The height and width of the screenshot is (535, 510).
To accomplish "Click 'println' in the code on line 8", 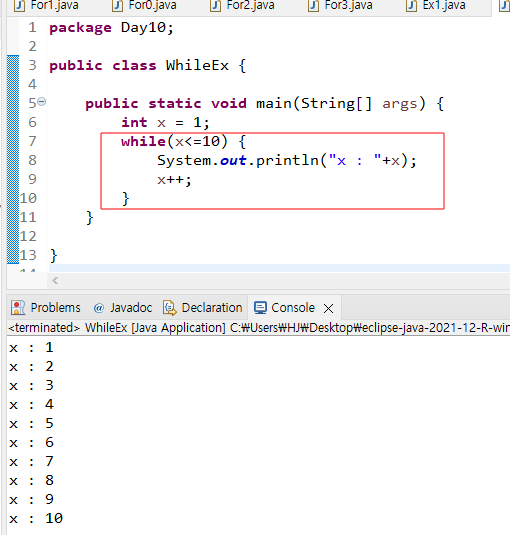I will [x=287, y=161].
